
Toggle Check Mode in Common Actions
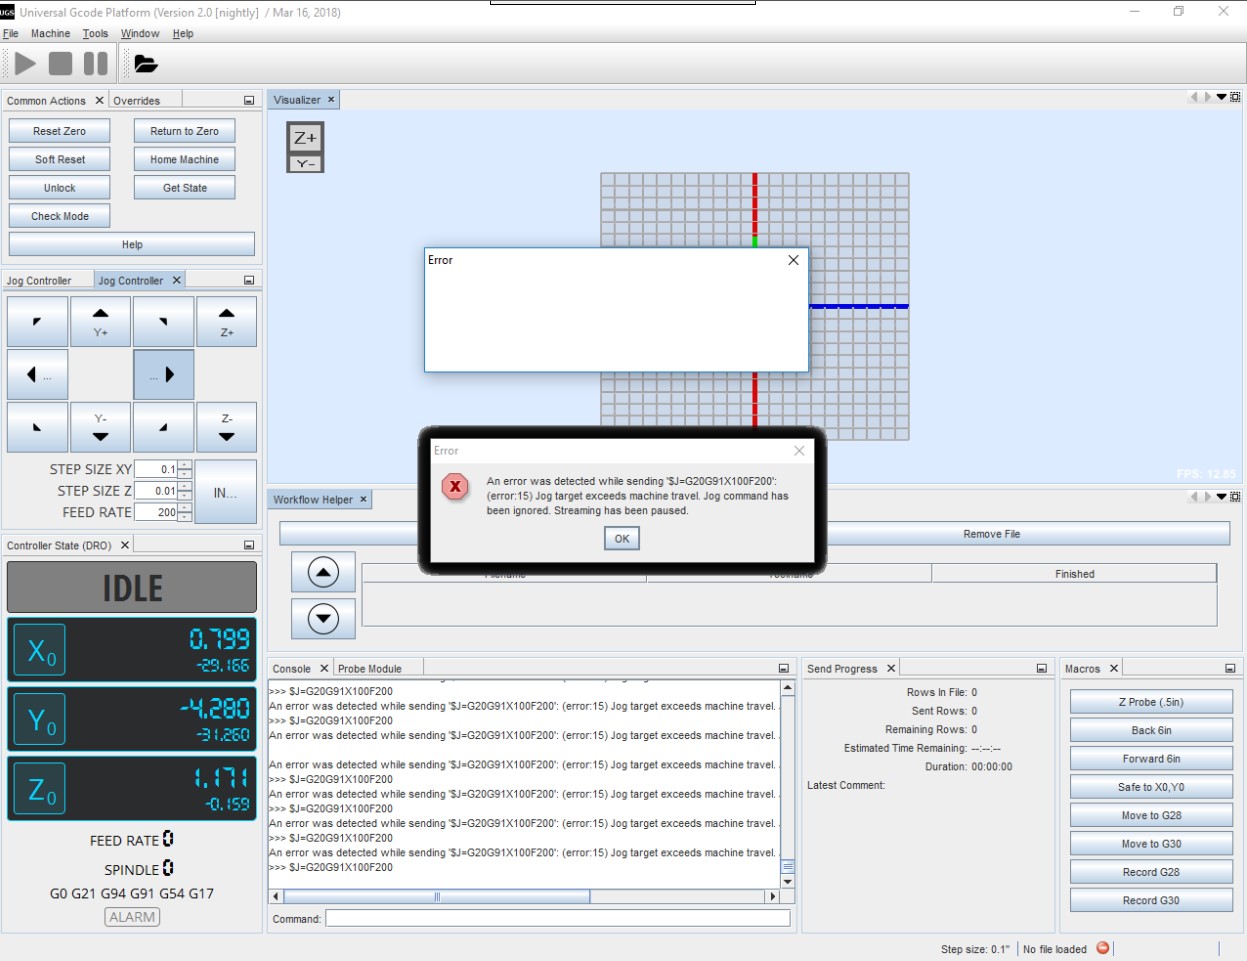tap(58, 215)
